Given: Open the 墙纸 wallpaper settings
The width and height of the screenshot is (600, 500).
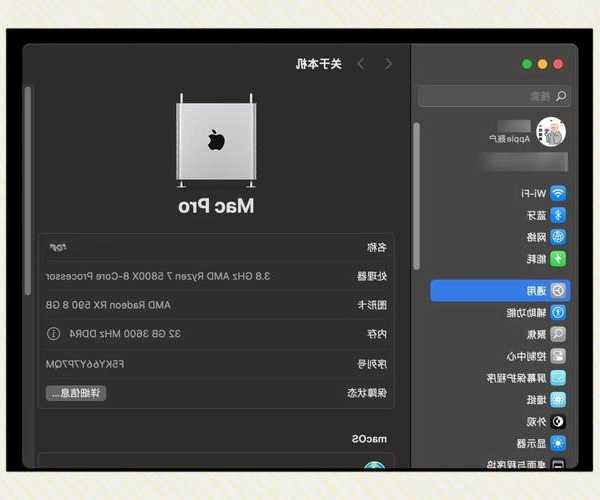Looking at the screenshot, I should 546,400.
